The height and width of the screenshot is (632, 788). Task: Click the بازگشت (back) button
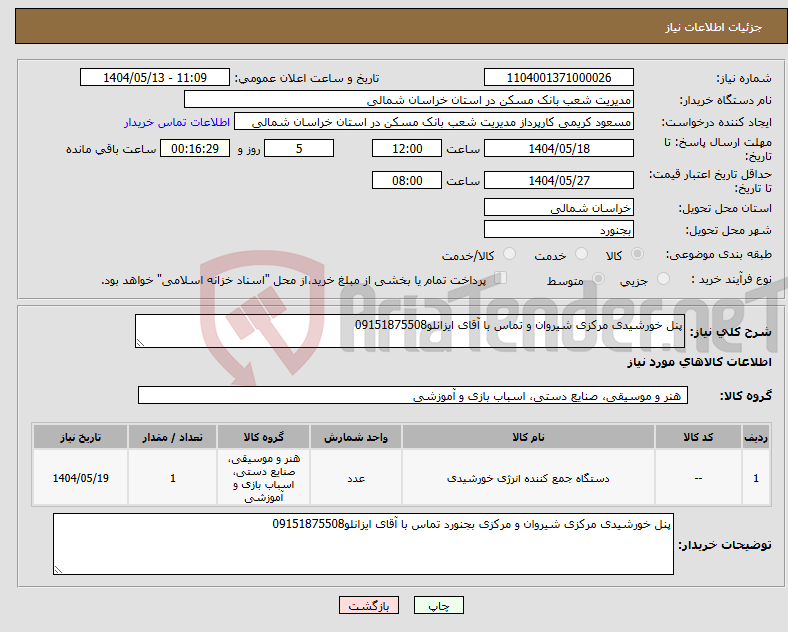(x=369, y=605)
